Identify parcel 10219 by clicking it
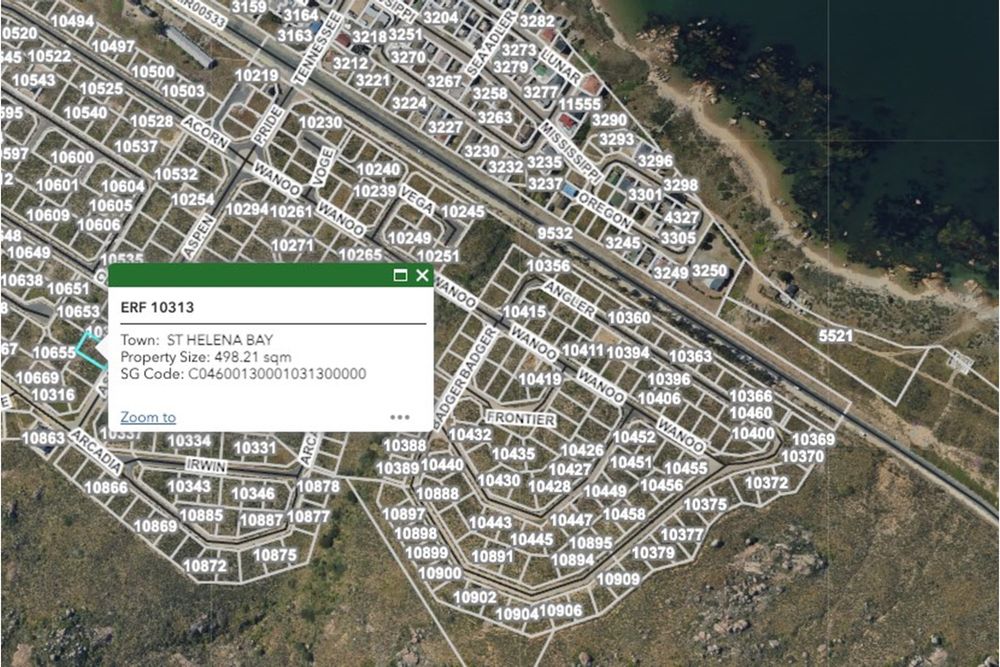 256,76
